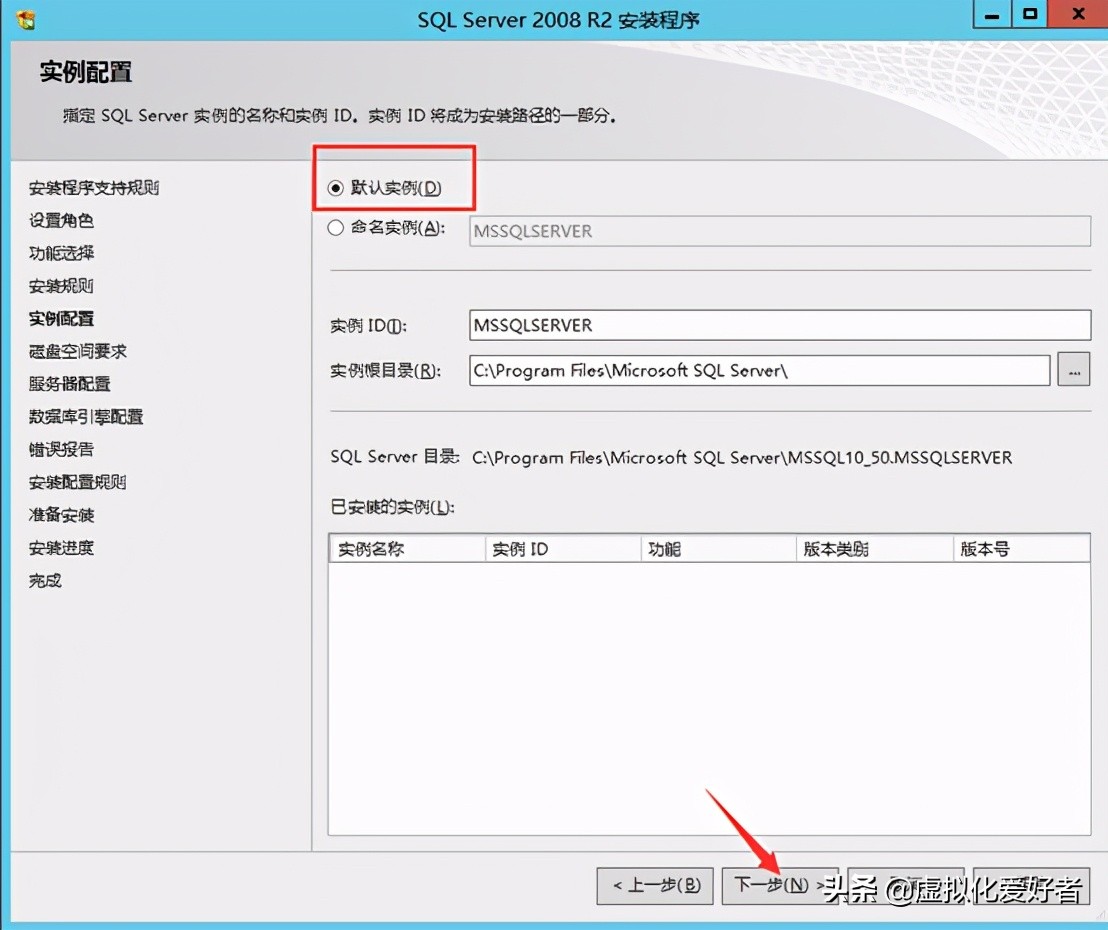This screenshot has height=930, width=1108.
Task: Click the 已安装的实例(L) label
Action: pos(392,507)
